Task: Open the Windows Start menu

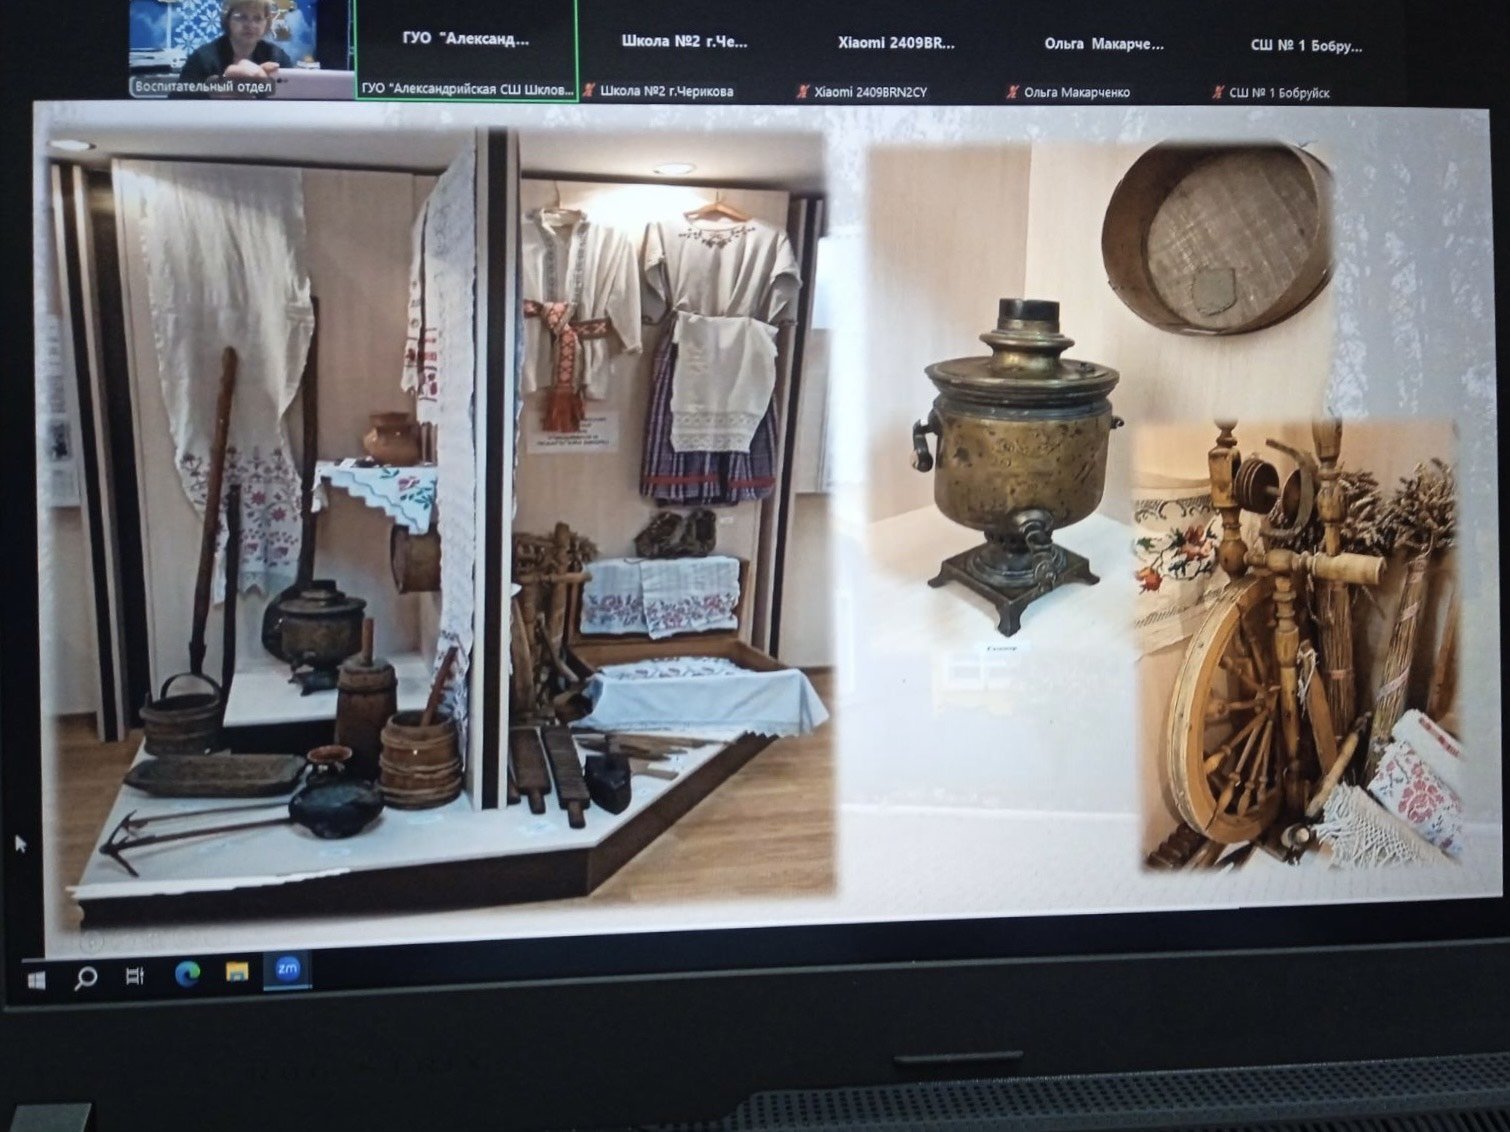Action: coord(36,977)
